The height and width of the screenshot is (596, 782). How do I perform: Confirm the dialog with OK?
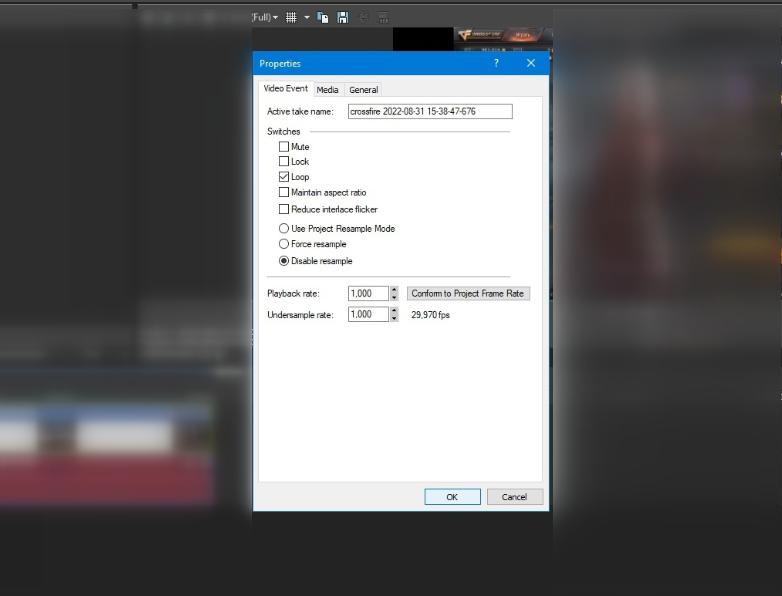click(x=452, y=497)
